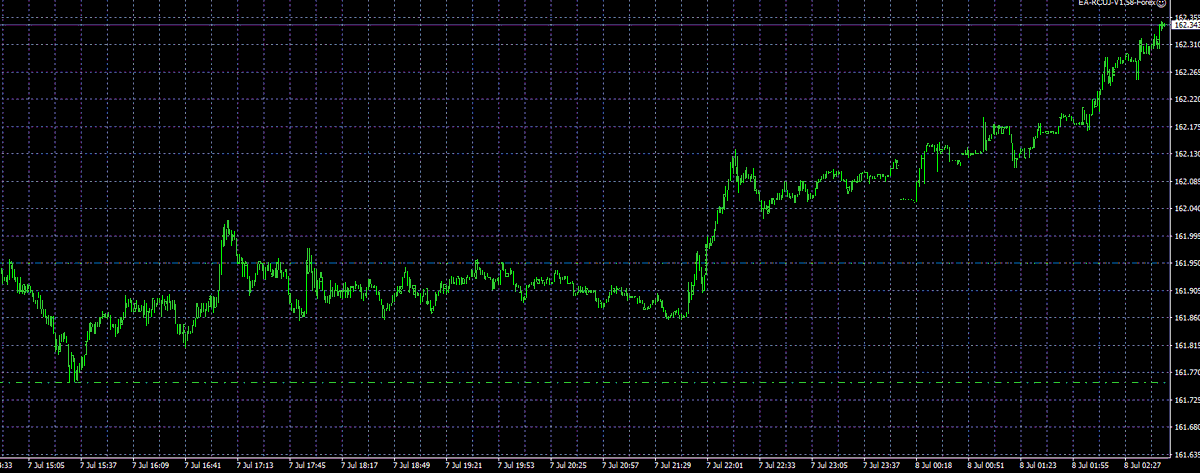Click the green dashed horizontal level line
Viewport: 1200px width, 473px height.
[x=585, y=383]
